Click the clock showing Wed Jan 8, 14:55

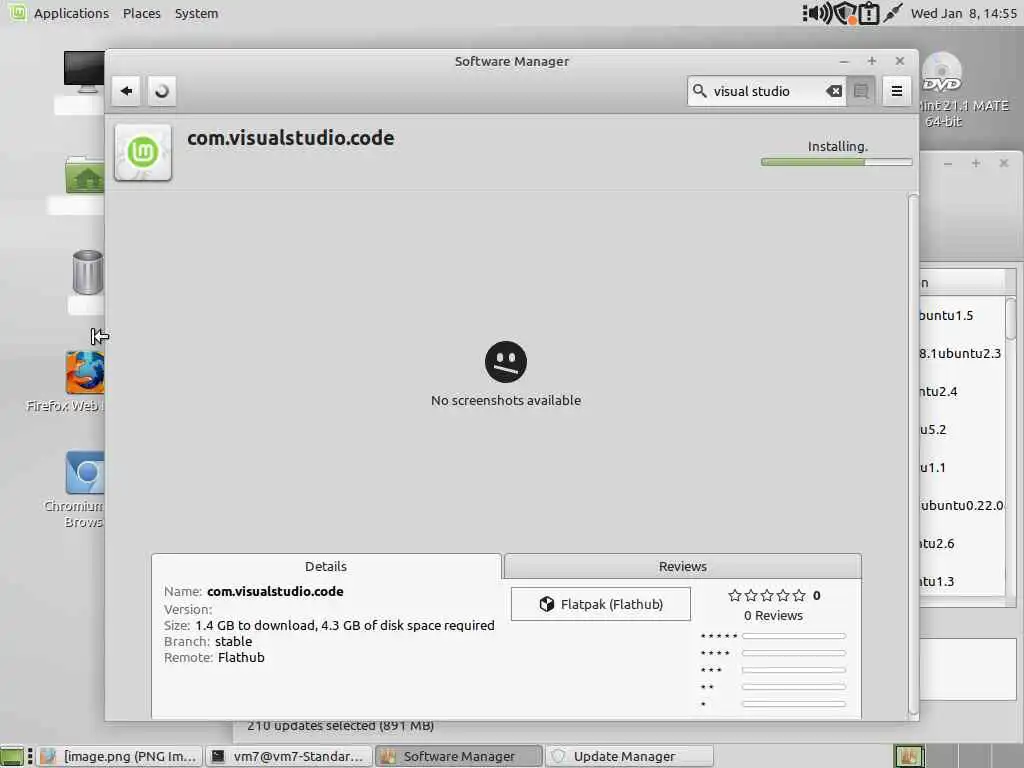pos(963,13)
